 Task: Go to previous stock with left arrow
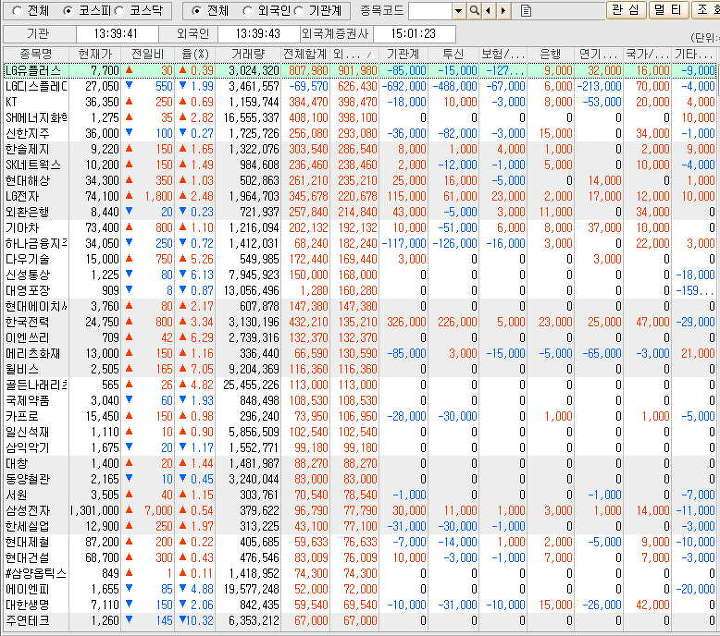coord(488,10)
